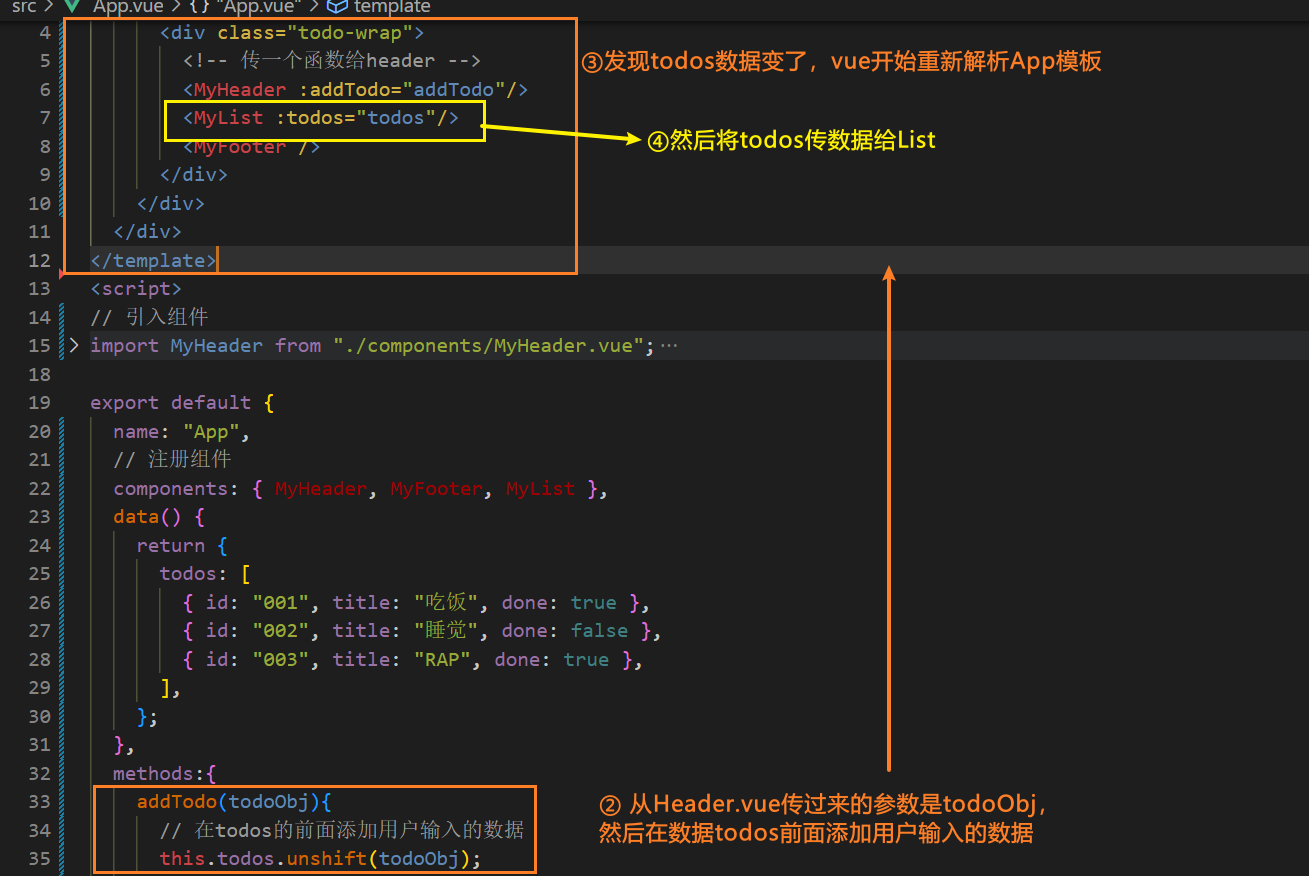
Task: Click line number 12 in the gutter
Action: (39, 261)
